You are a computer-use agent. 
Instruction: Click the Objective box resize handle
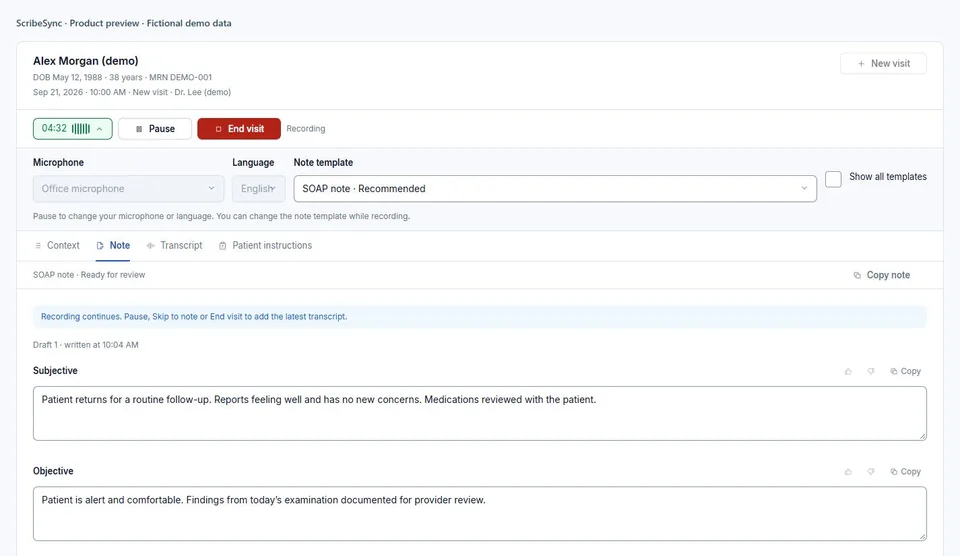pyautogui.click(x=922, y=536)
